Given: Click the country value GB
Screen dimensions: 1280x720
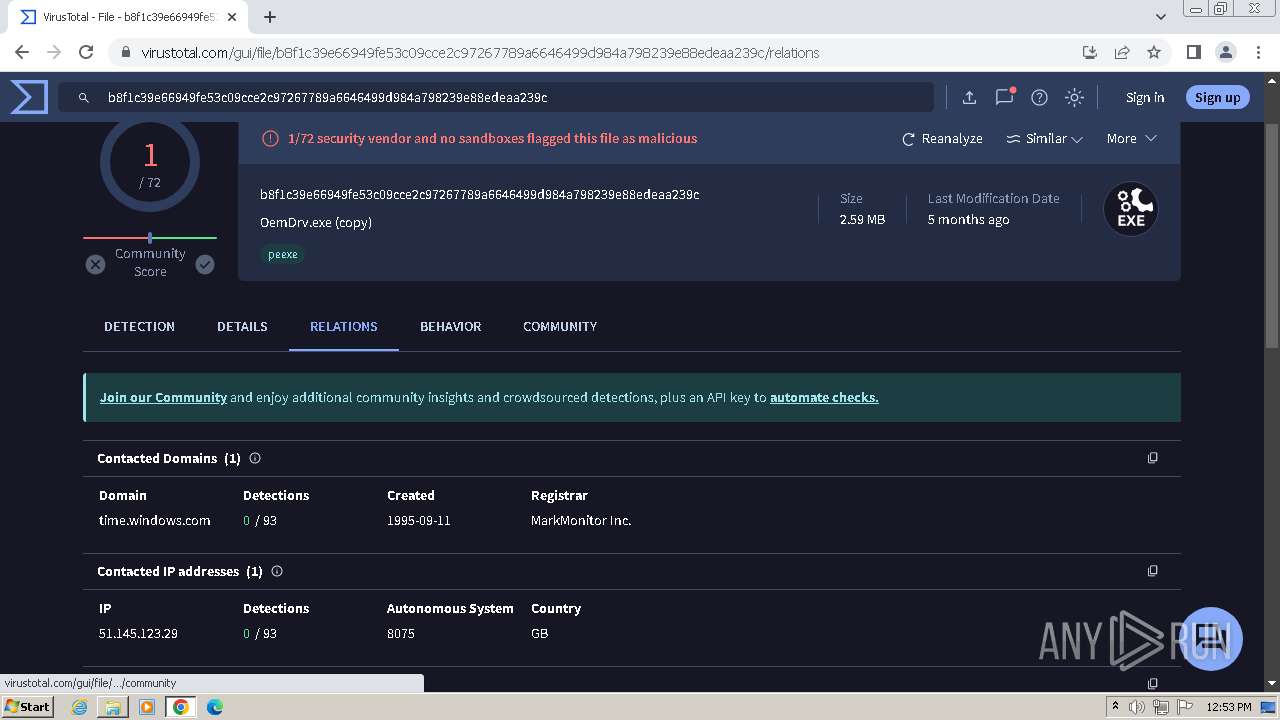Looking at the screenshot, I should point(540,633).
